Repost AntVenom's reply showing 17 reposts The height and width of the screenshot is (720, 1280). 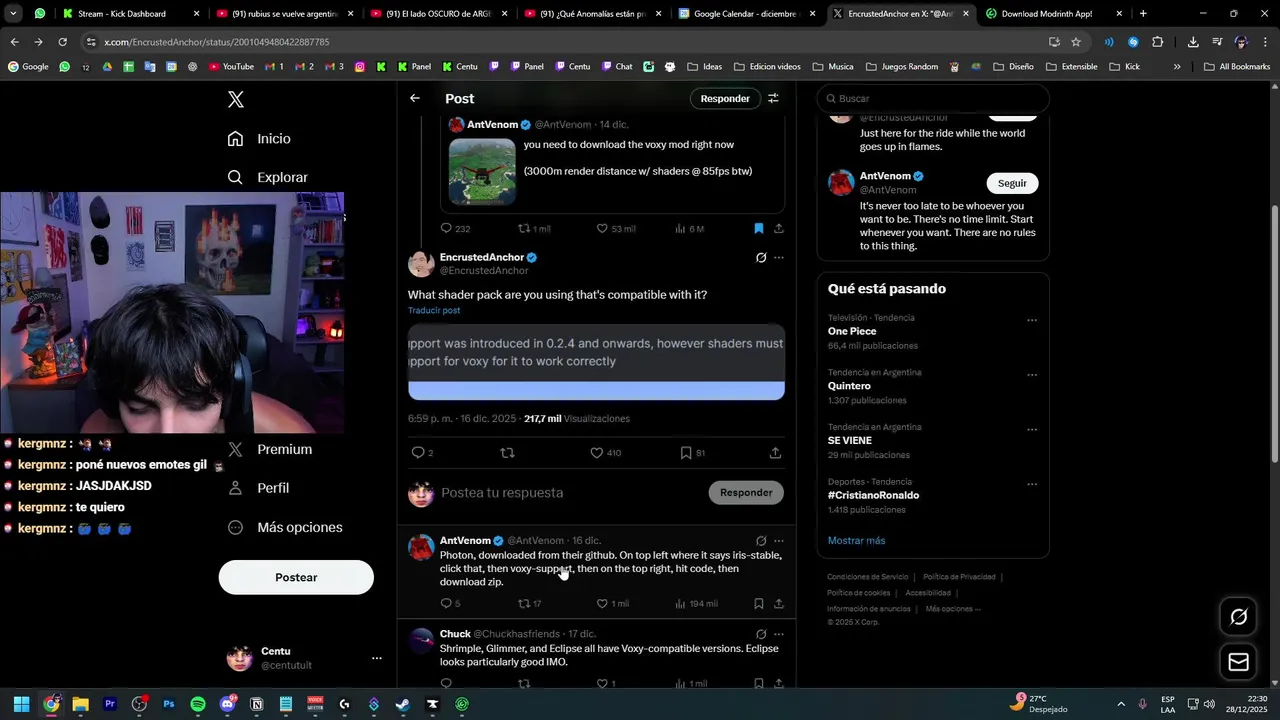pyautogui.click(x=524, y=604)
